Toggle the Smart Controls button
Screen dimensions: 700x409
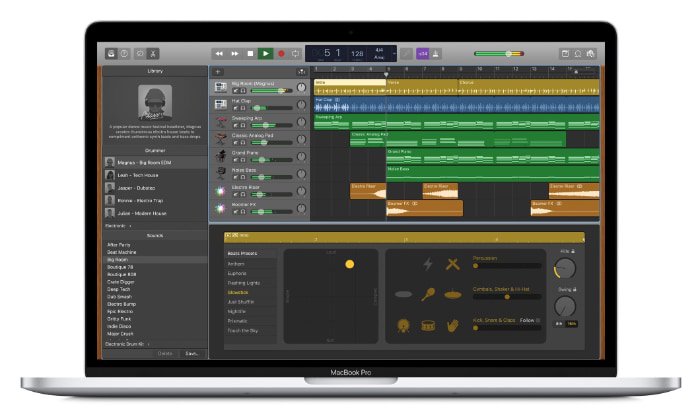140,54
